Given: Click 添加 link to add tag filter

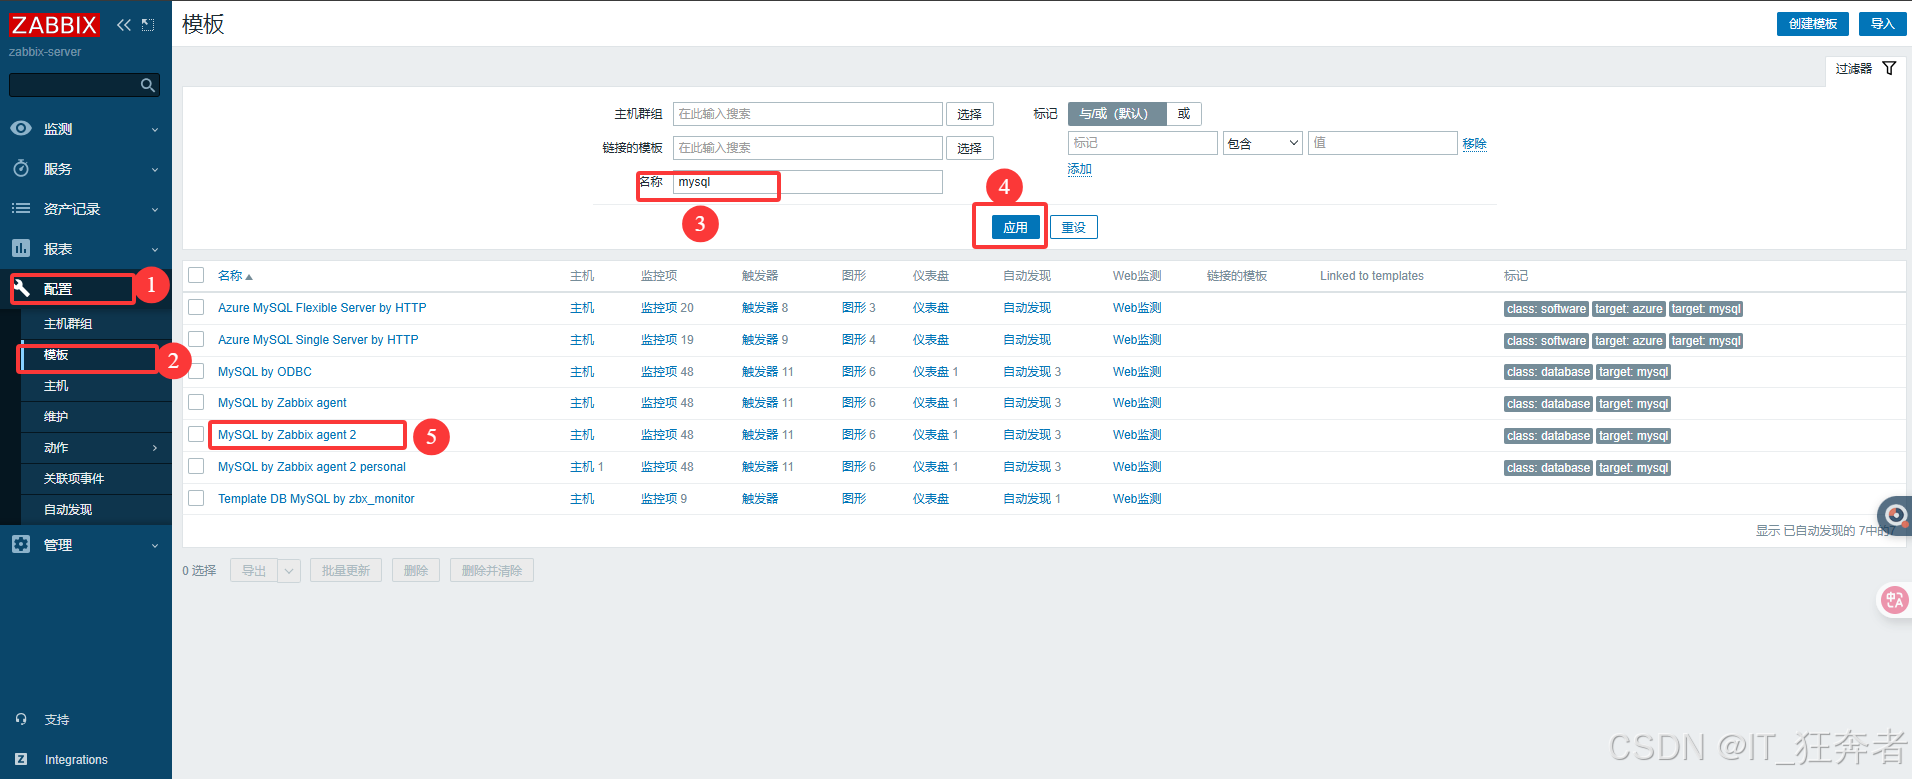Looking at the screenshot, I should click(x=1079, y=169).
